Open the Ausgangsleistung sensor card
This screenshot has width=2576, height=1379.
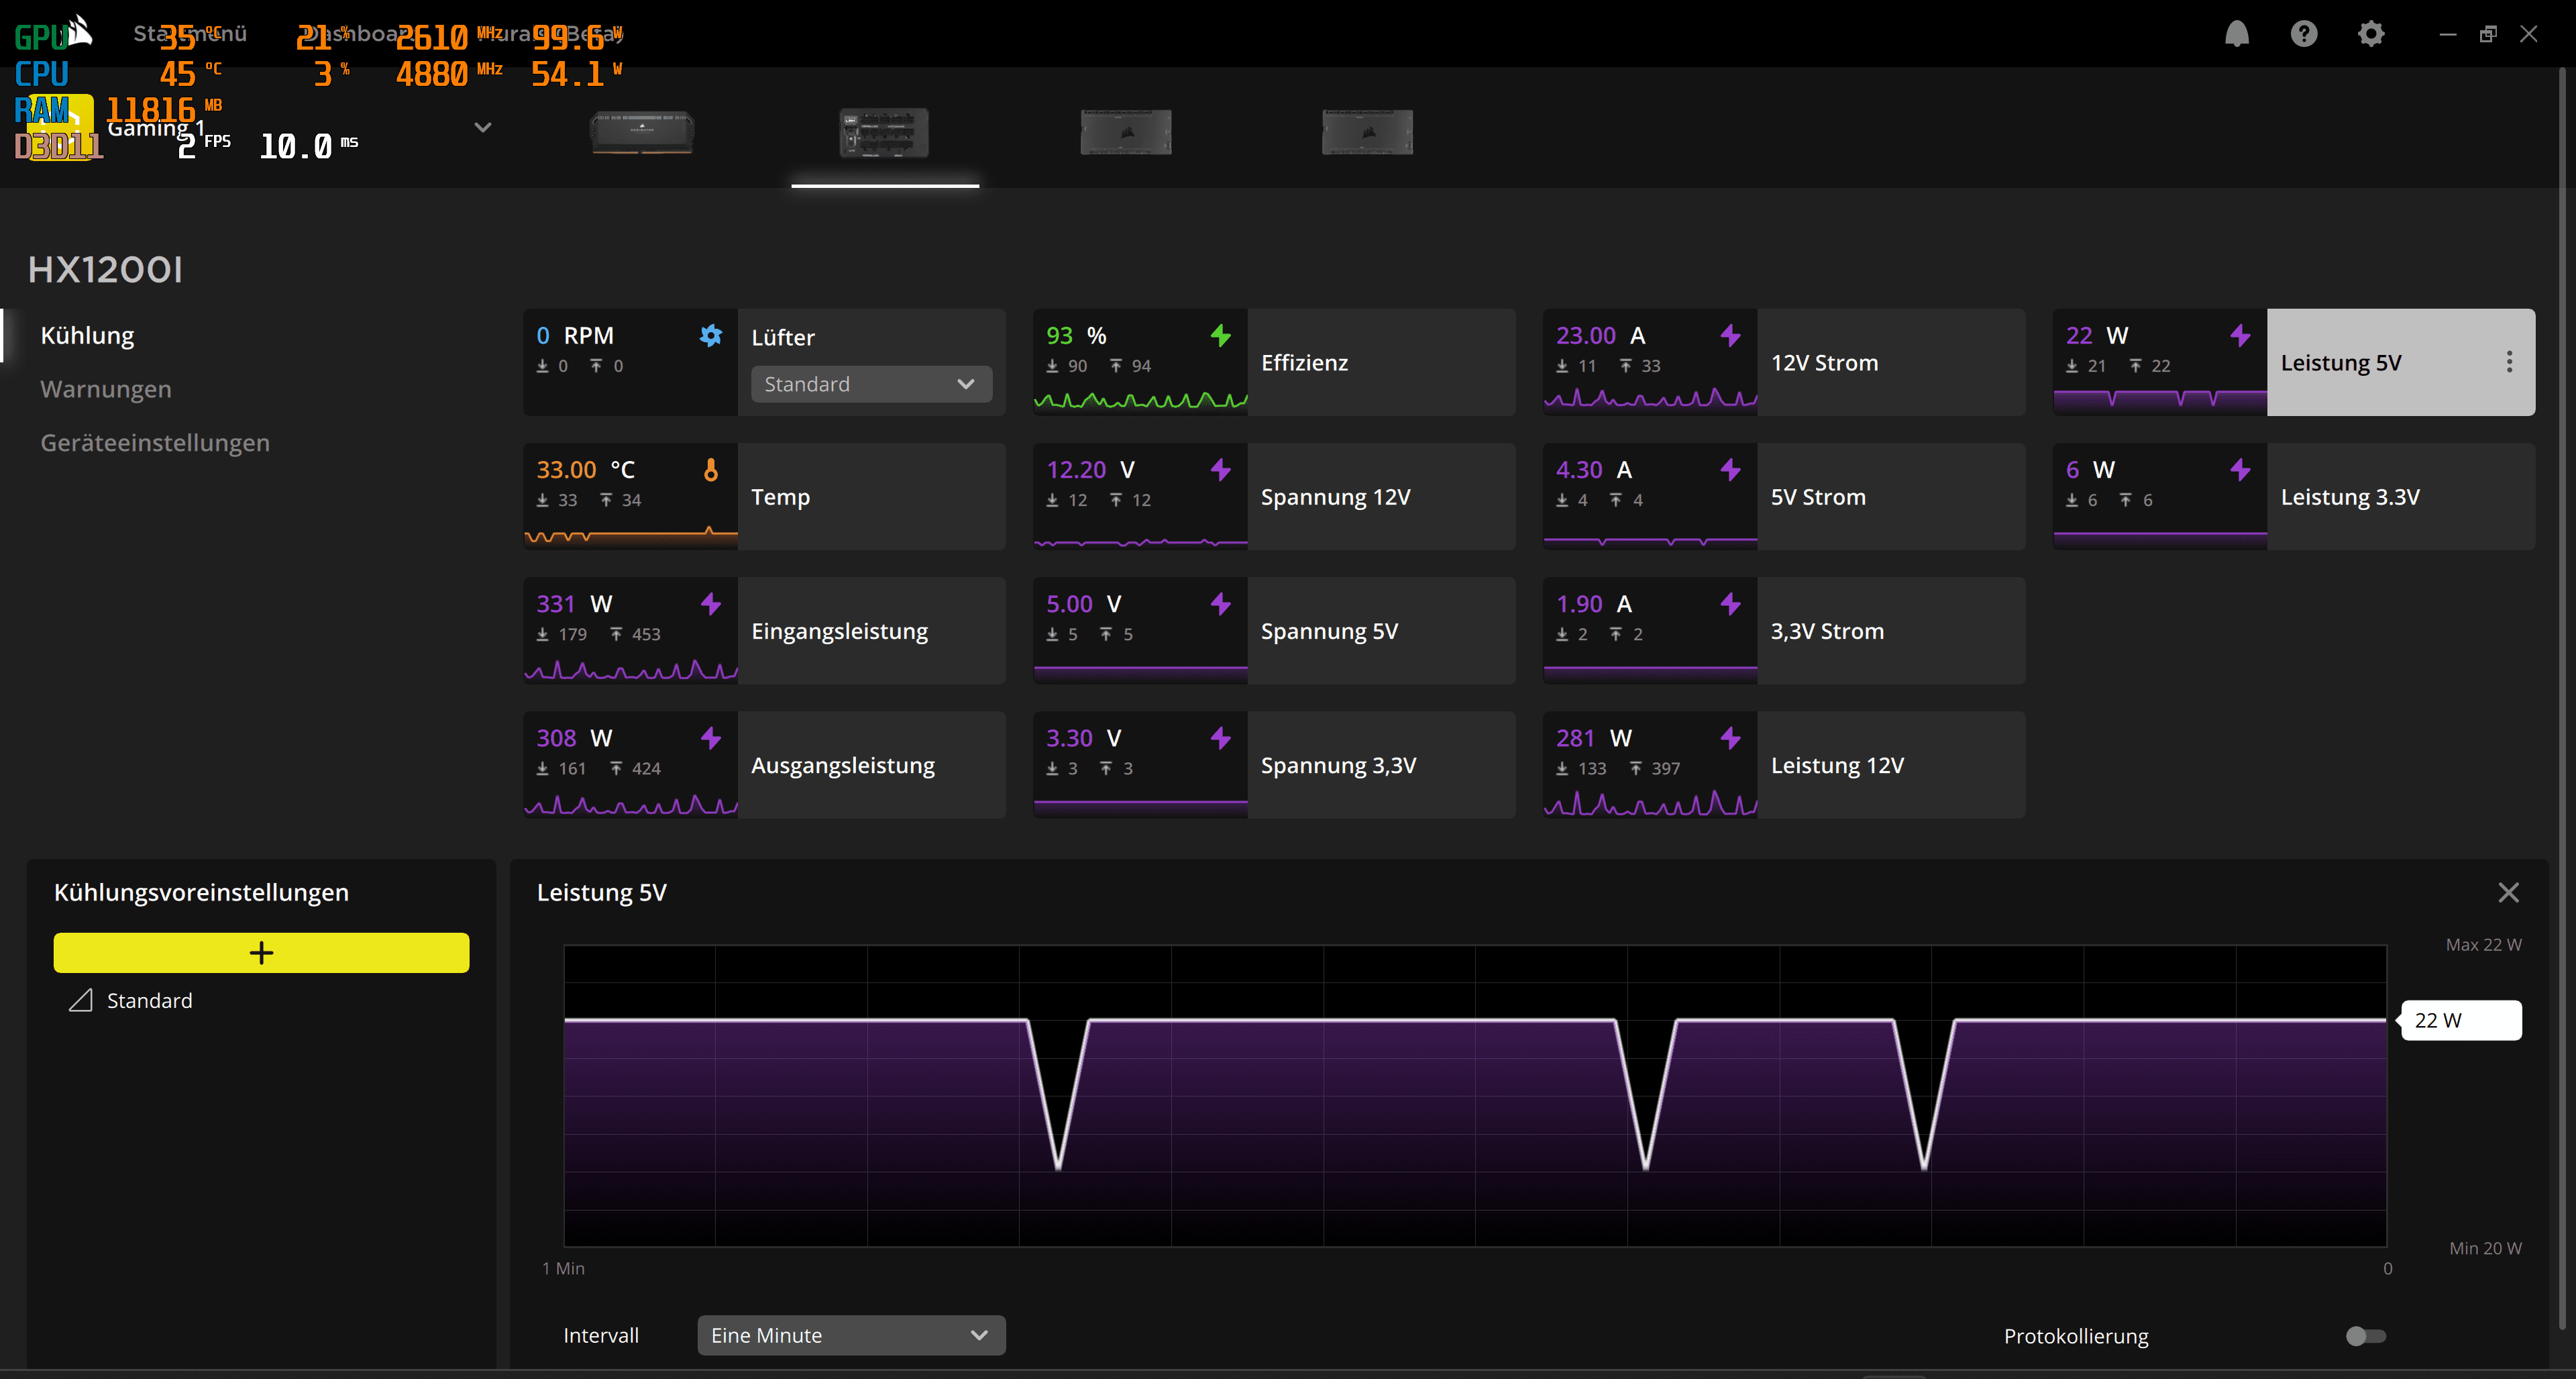pos(764,765)
